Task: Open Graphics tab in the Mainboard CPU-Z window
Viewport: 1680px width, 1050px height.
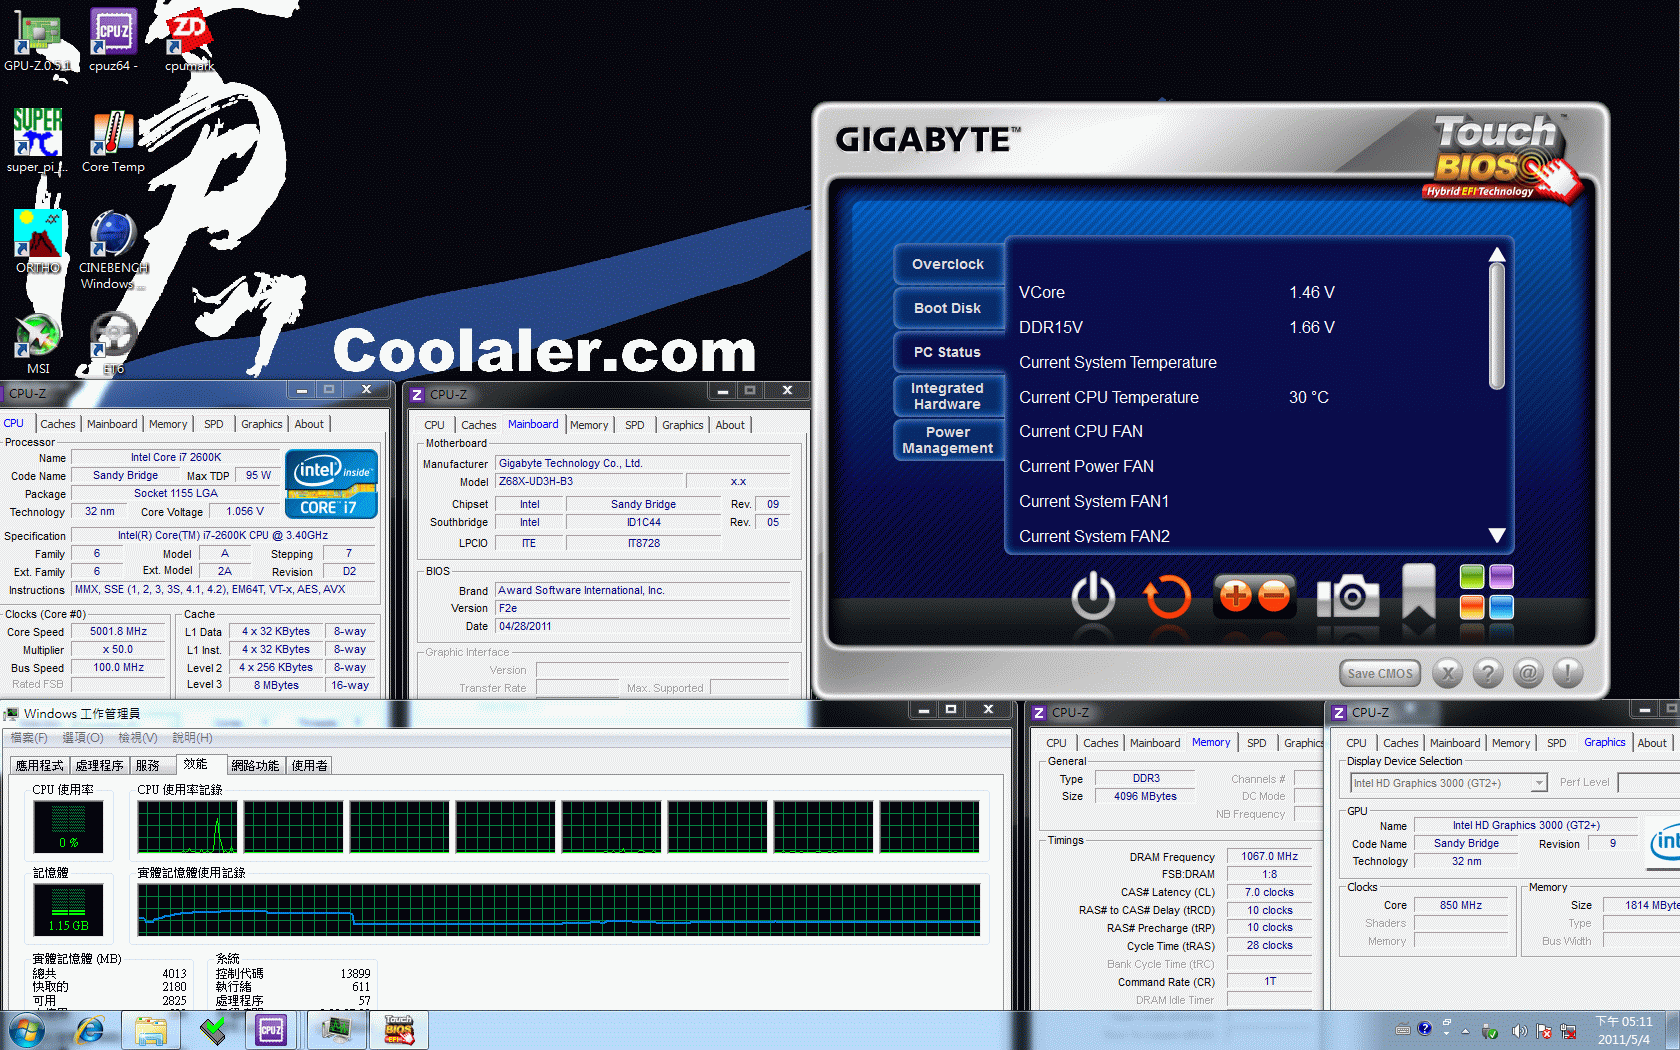Action: [x=683, y=425]
